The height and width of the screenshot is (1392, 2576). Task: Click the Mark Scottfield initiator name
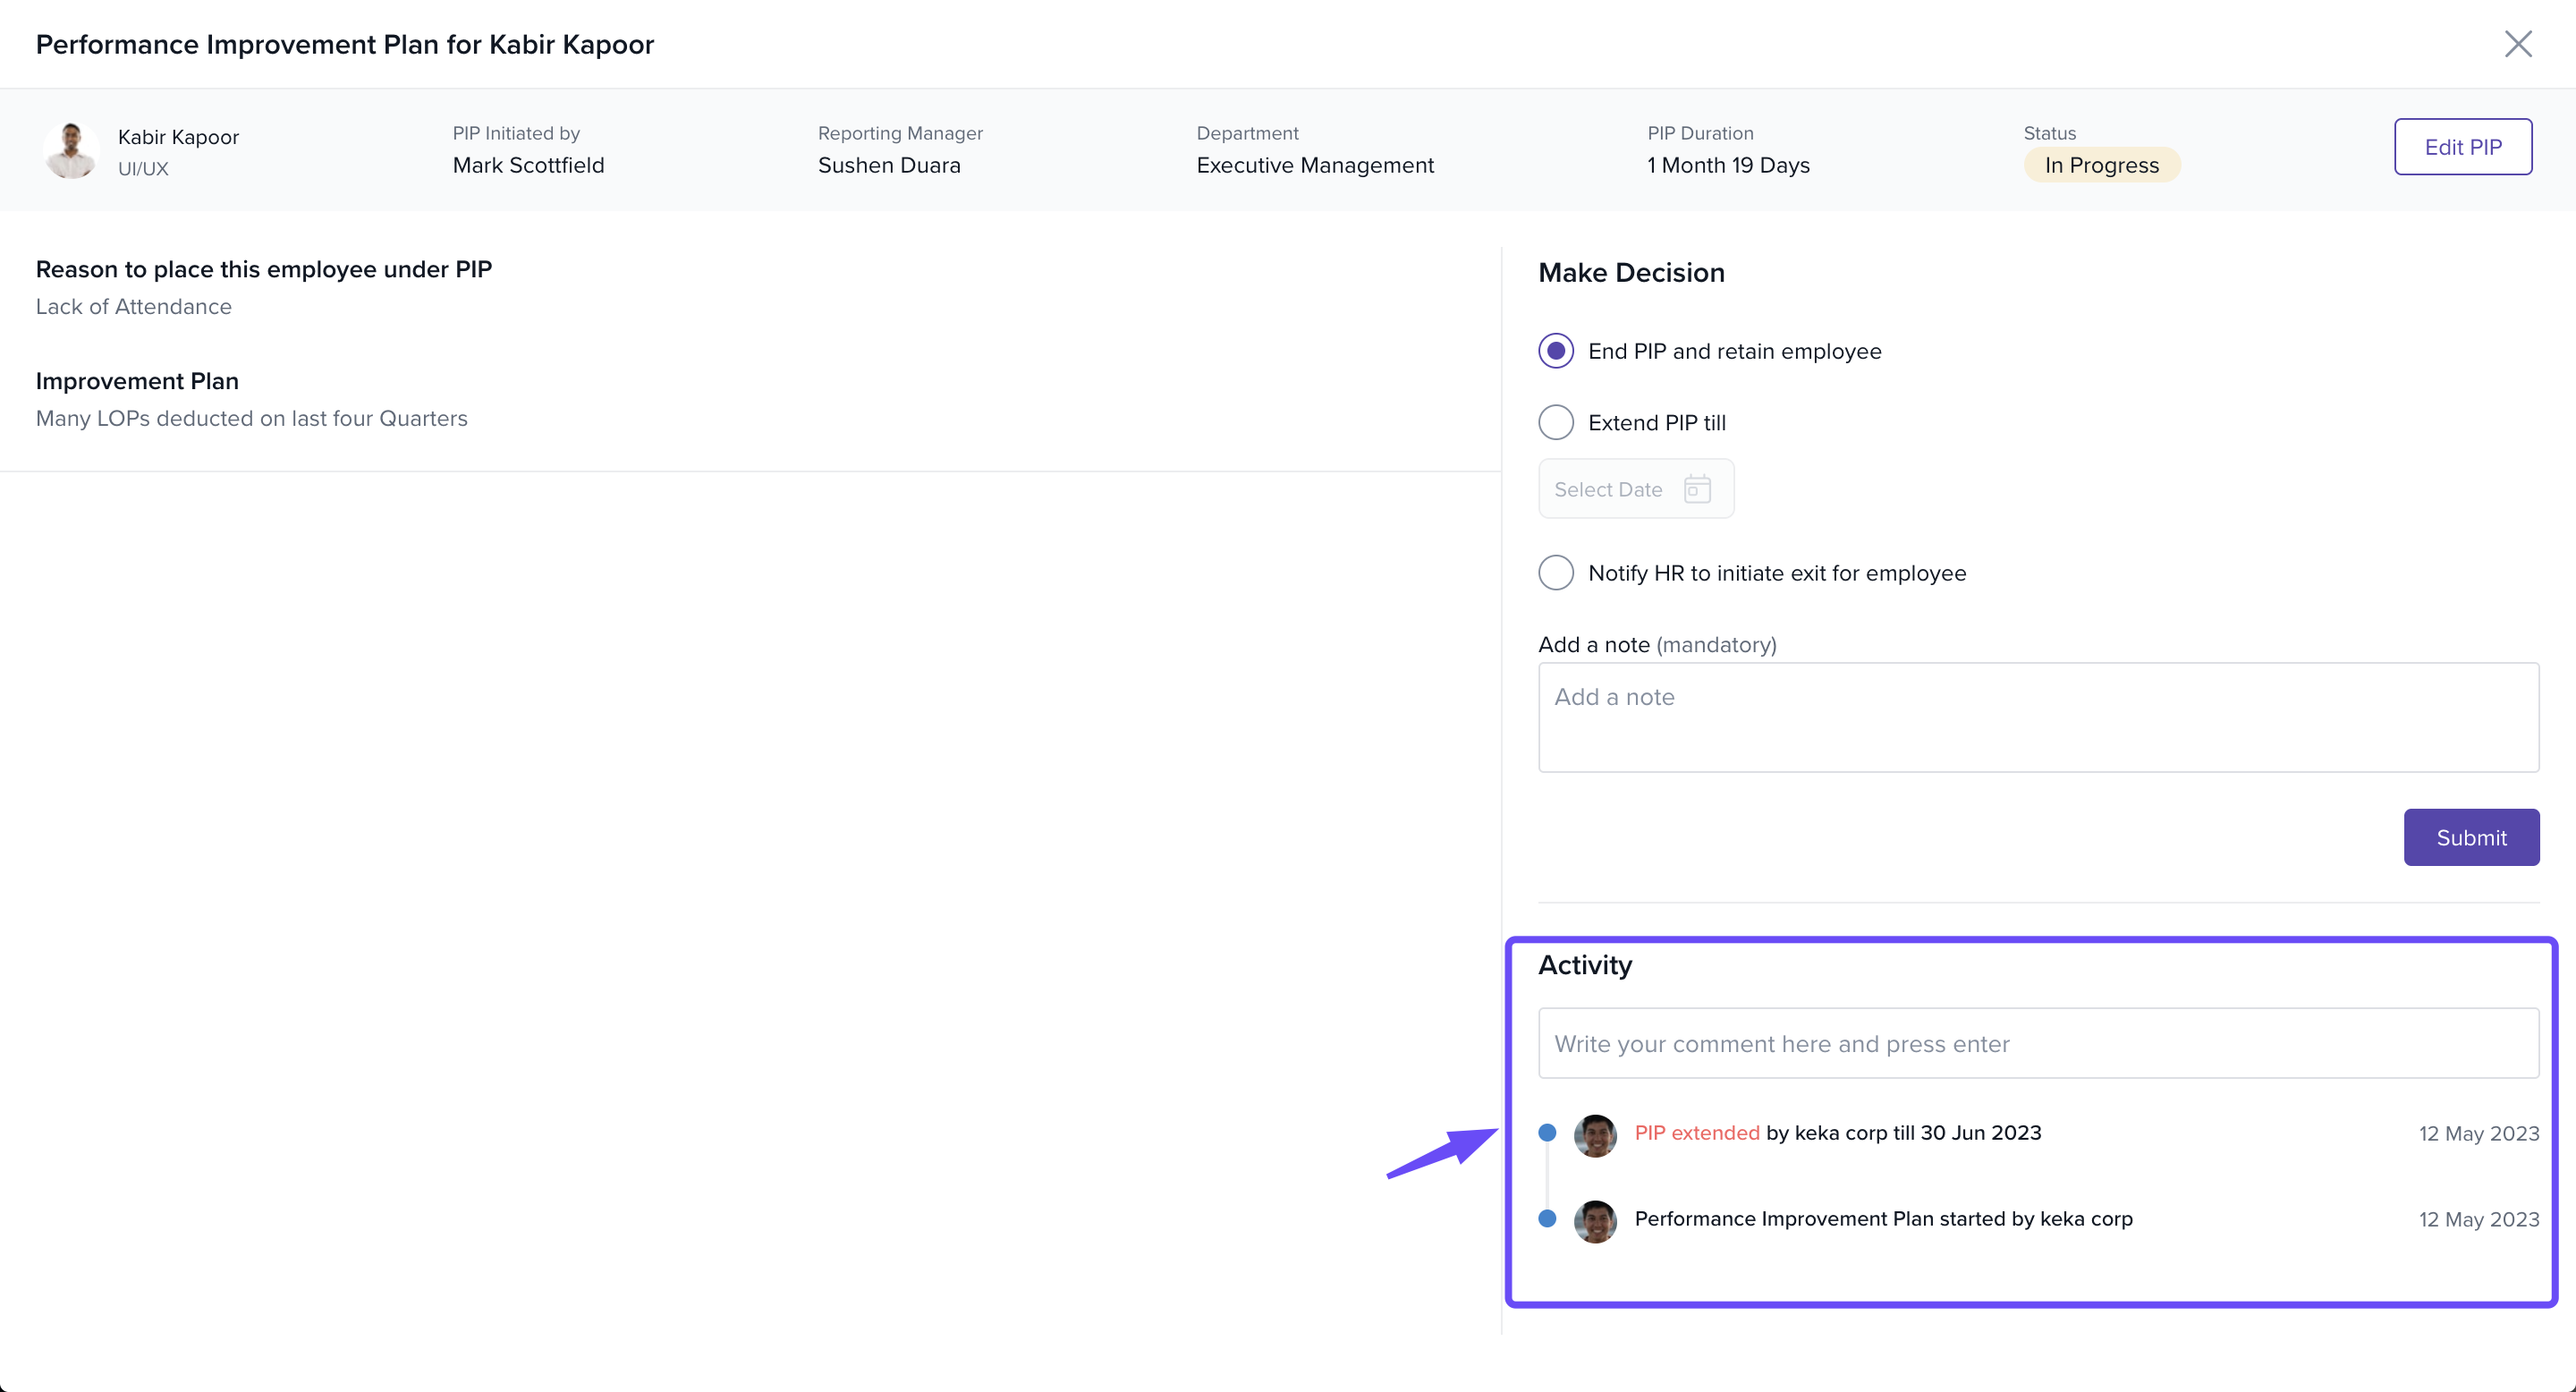click(528, 165)
